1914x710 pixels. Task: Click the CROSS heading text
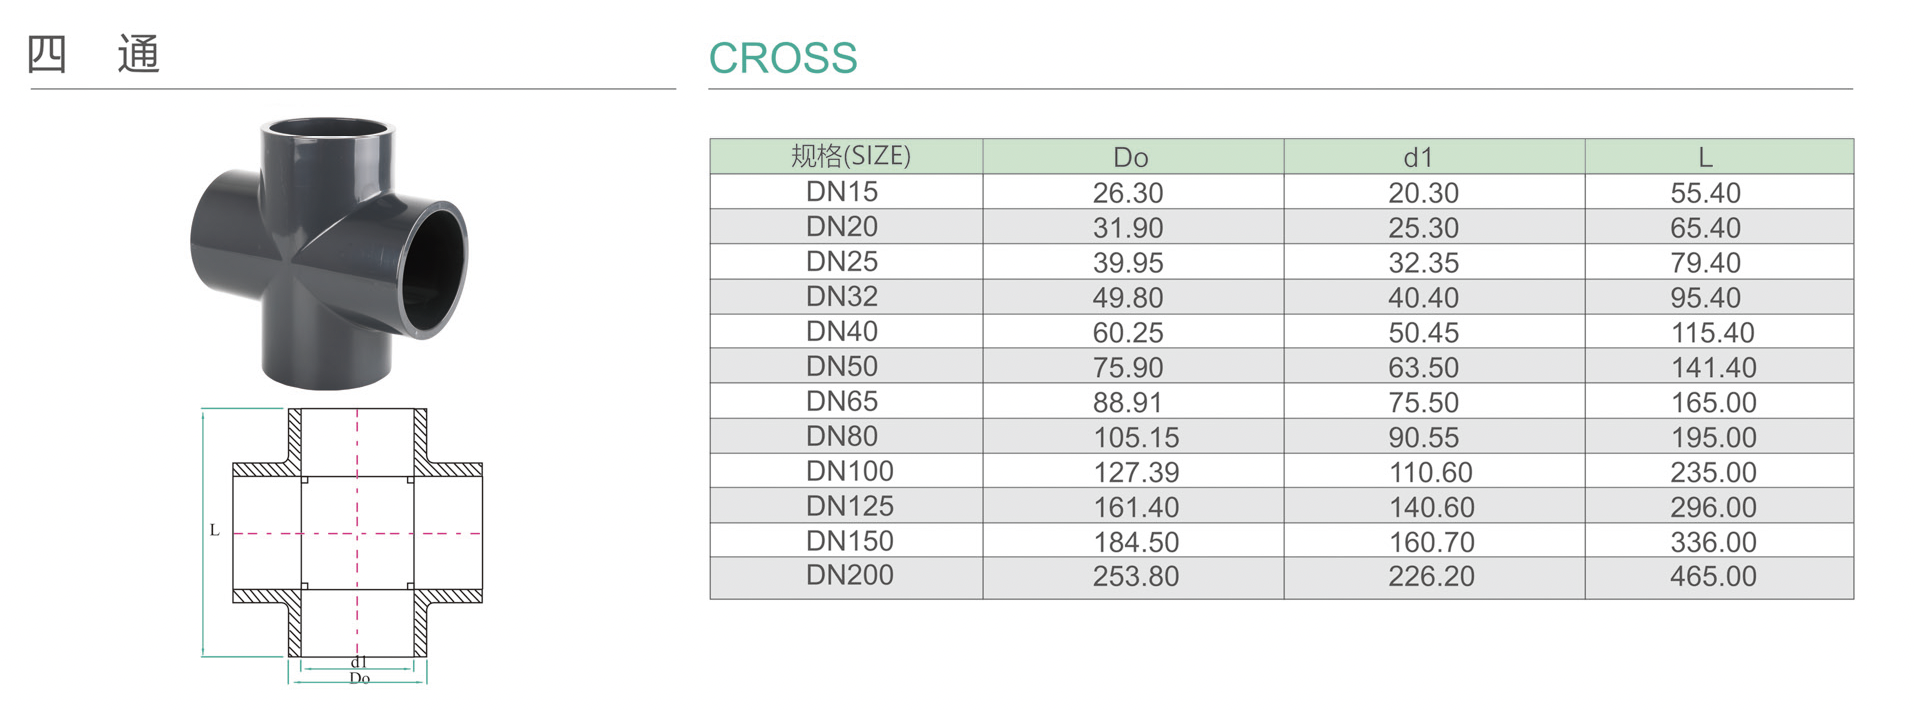(782, 58)
